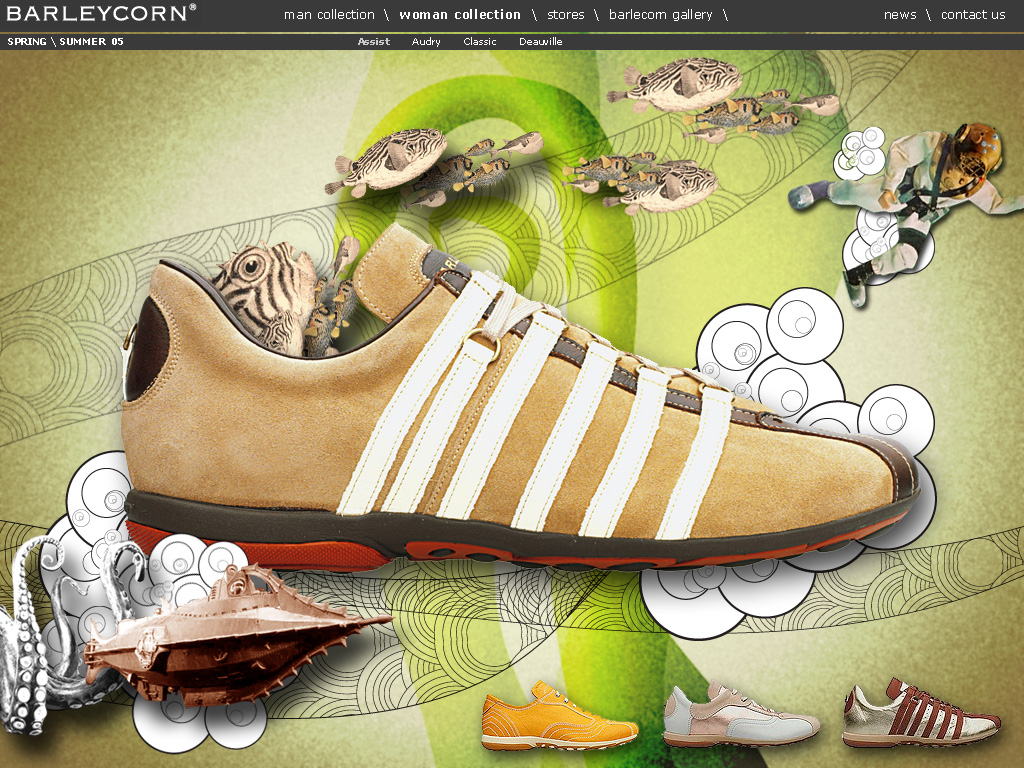Open the news page
Screen dimensions: 1024x768
(x=900, y=14)
